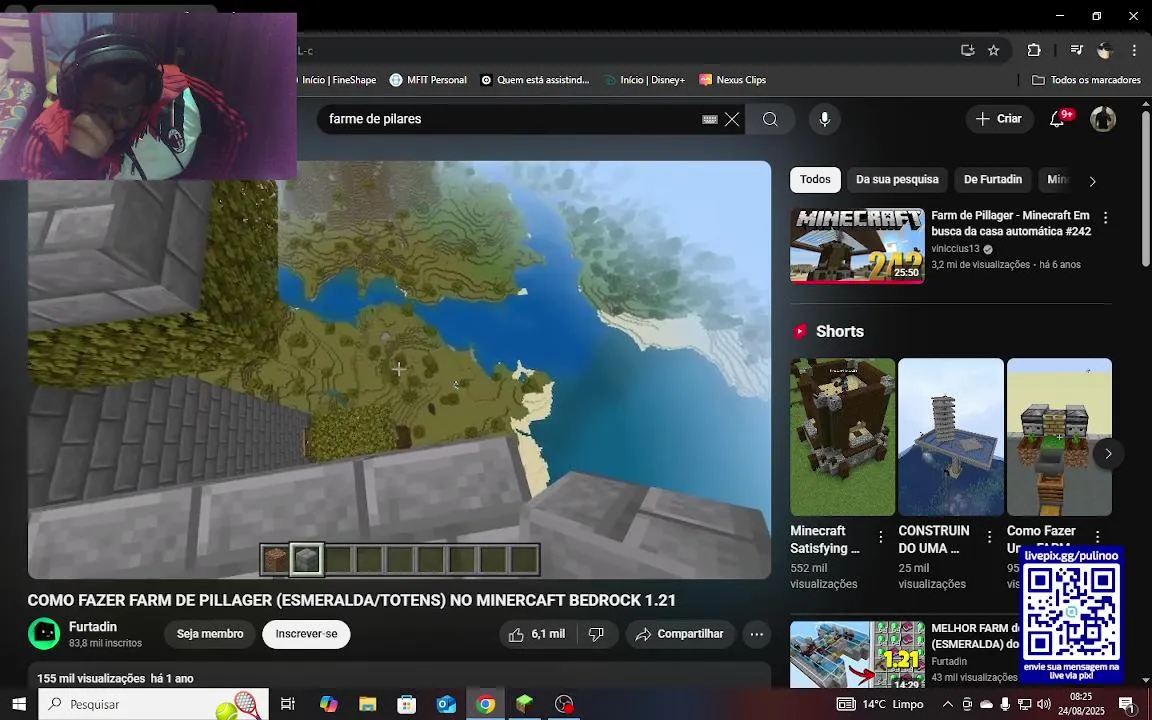The height and width of the screenshot is (720, 1152).
Task: Open the Quem está assistind... bookmark
Action: [x=535, y=79]
